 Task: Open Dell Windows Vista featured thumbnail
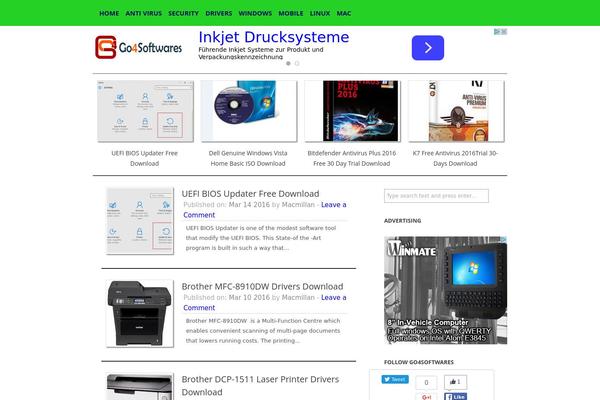249,111
